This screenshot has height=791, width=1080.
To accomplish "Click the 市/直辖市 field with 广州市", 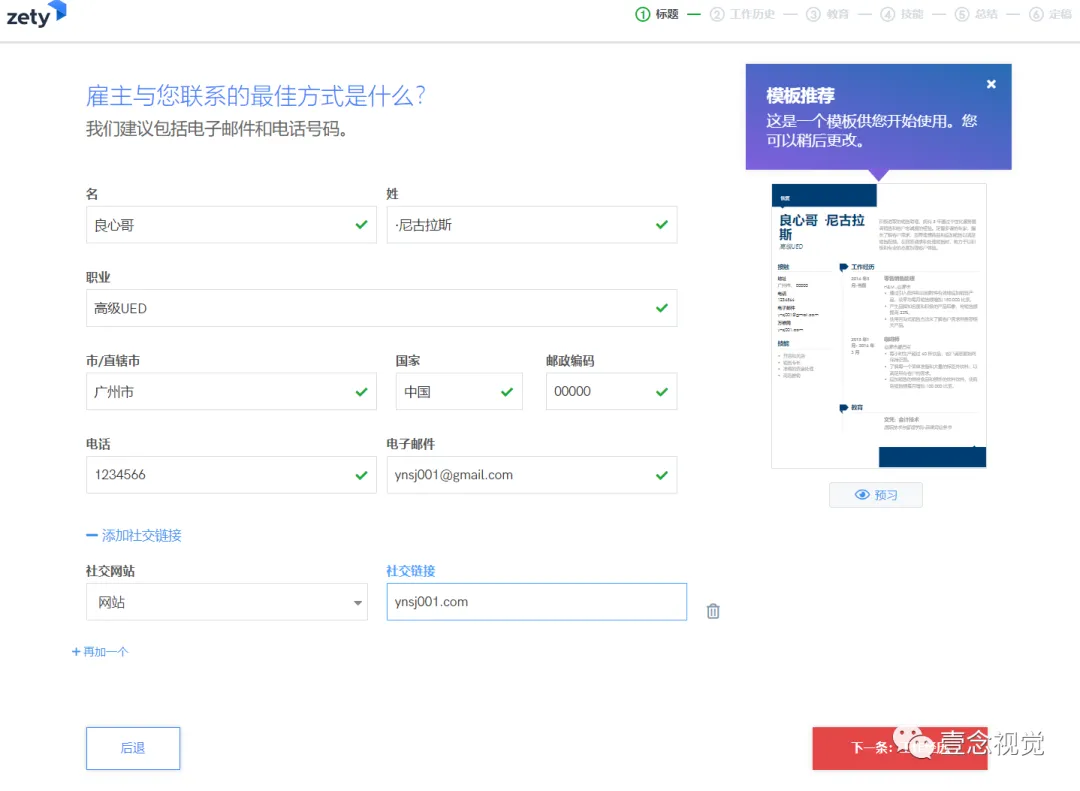I will (x=231, y=391).
